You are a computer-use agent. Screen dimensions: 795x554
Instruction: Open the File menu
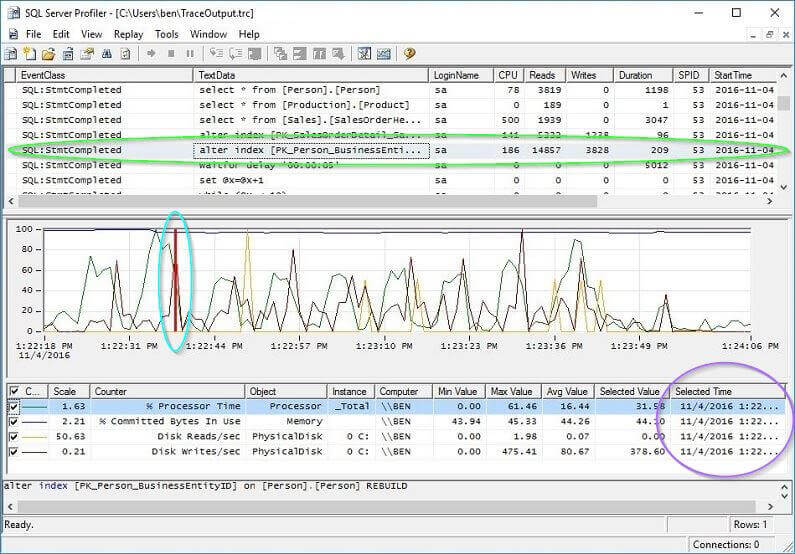click(x=33, y=34)
